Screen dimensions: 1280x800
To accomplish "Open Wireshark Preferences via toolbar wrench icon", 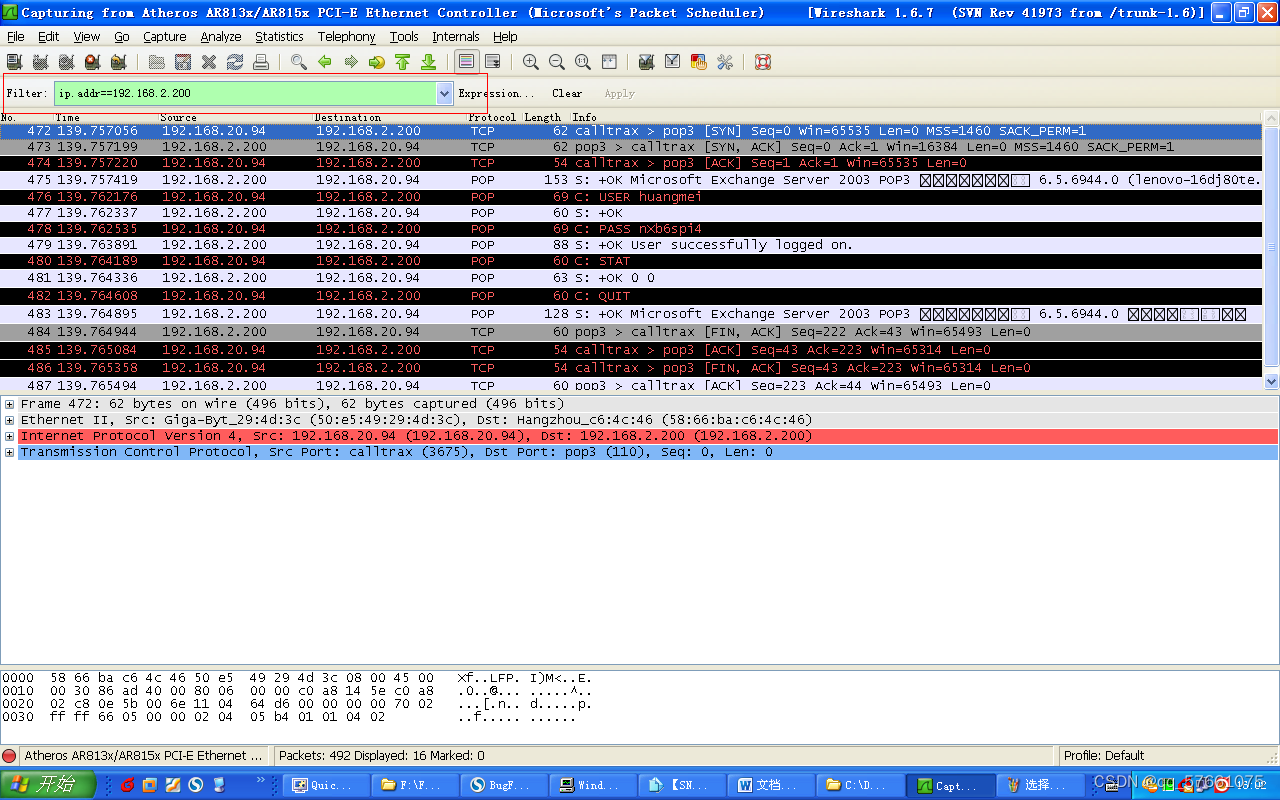I will point(725,62).
